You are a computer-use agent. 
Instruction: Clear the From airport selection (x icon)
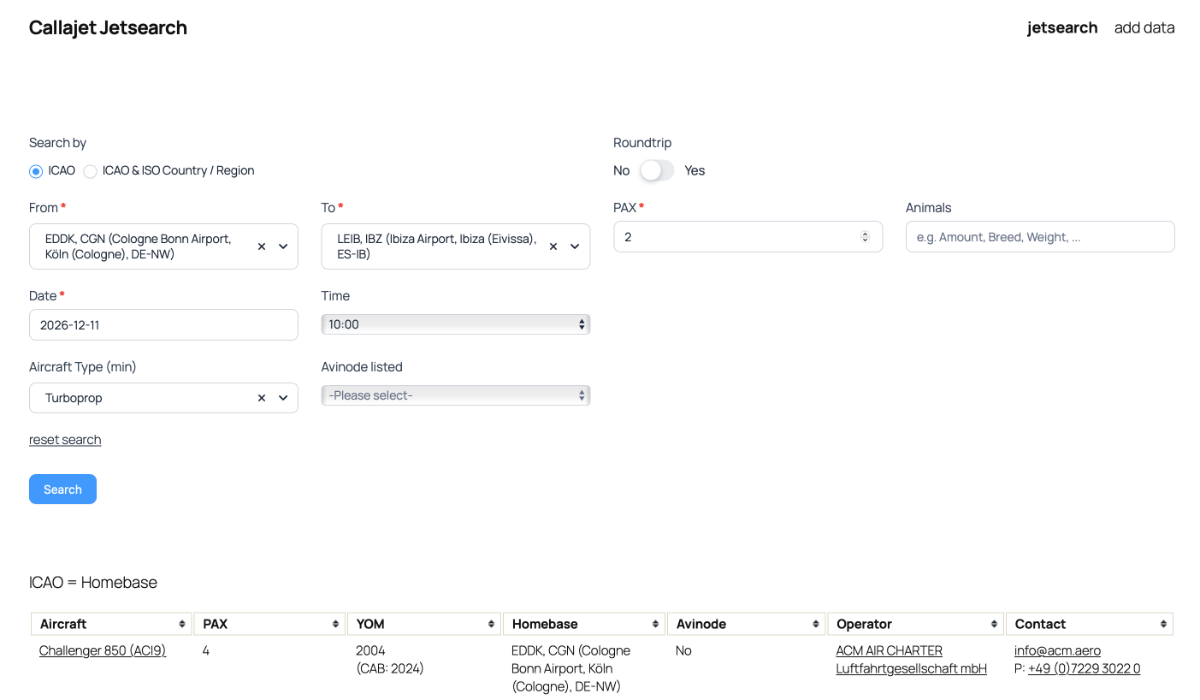(261, 247)
